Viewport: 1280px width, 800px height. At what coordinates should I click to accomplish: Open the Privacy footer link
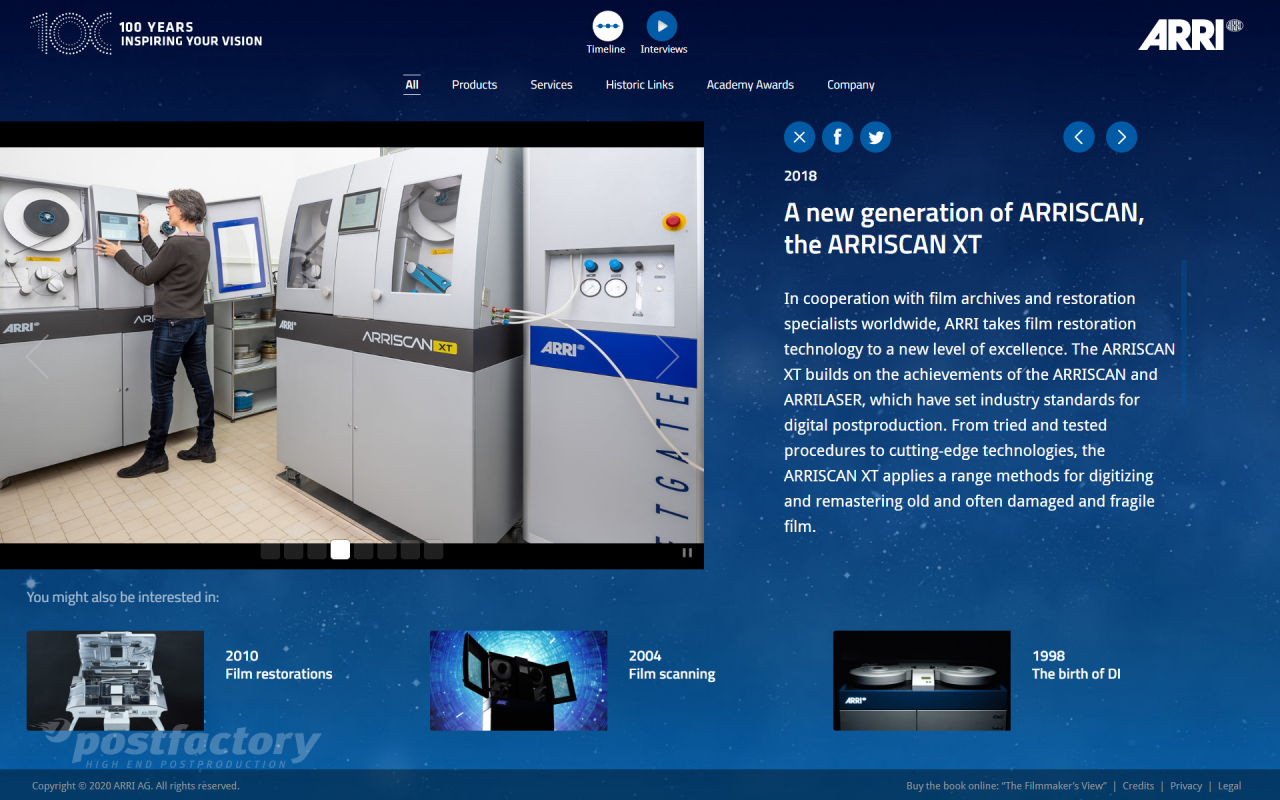point(1186,786)
